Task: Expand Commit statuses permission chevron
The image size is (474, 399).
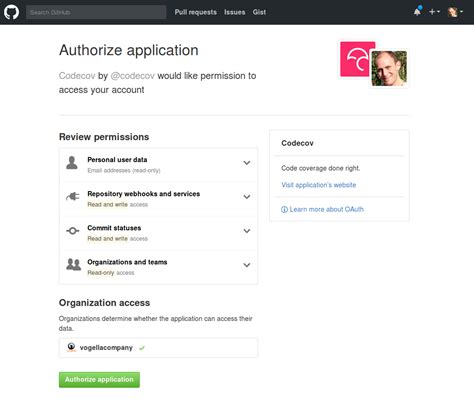Action: point(247,231)
